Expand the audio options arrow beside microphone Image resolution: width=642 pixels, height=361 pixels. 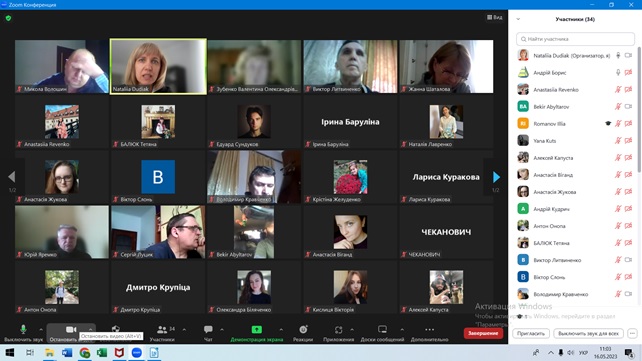tap(41, 329)
